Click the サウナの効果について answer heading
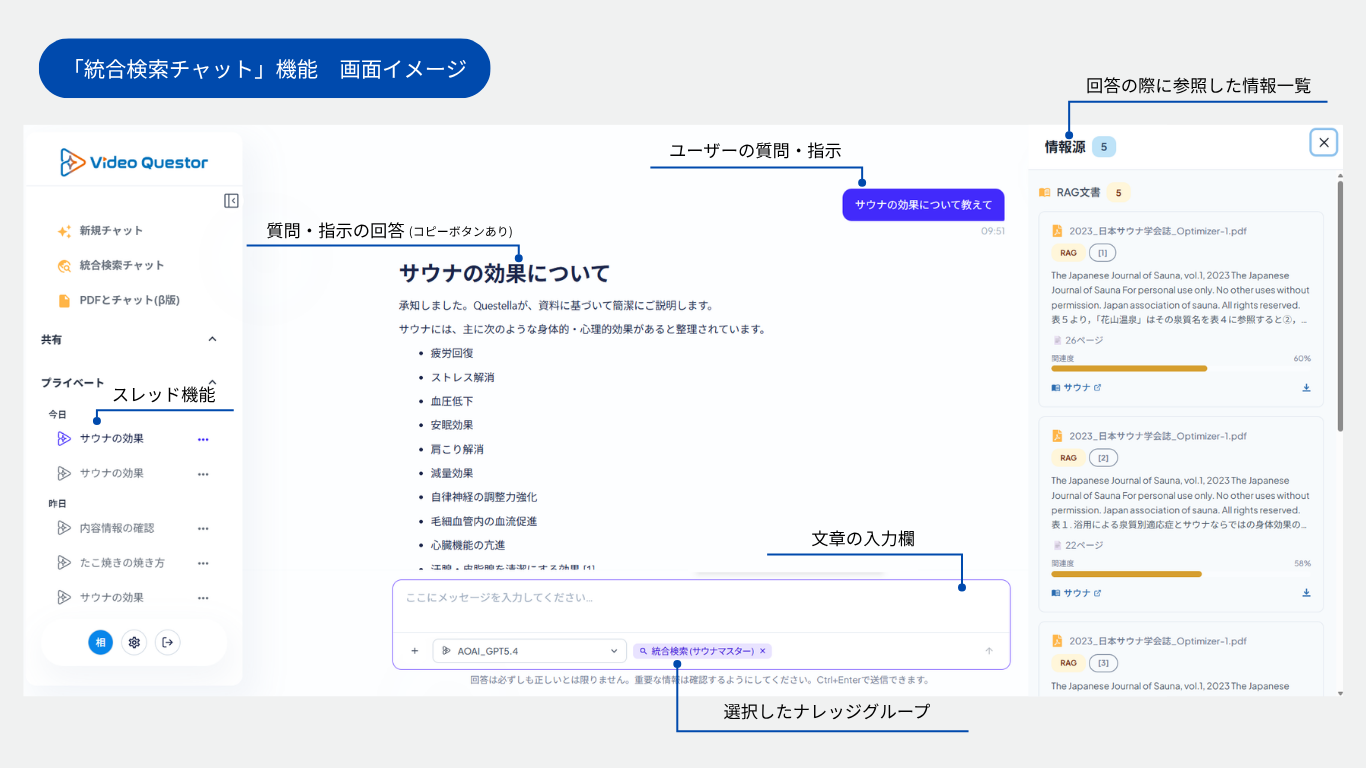The height and width of the screenshot is (768, 1366). (x=504, y=273)
